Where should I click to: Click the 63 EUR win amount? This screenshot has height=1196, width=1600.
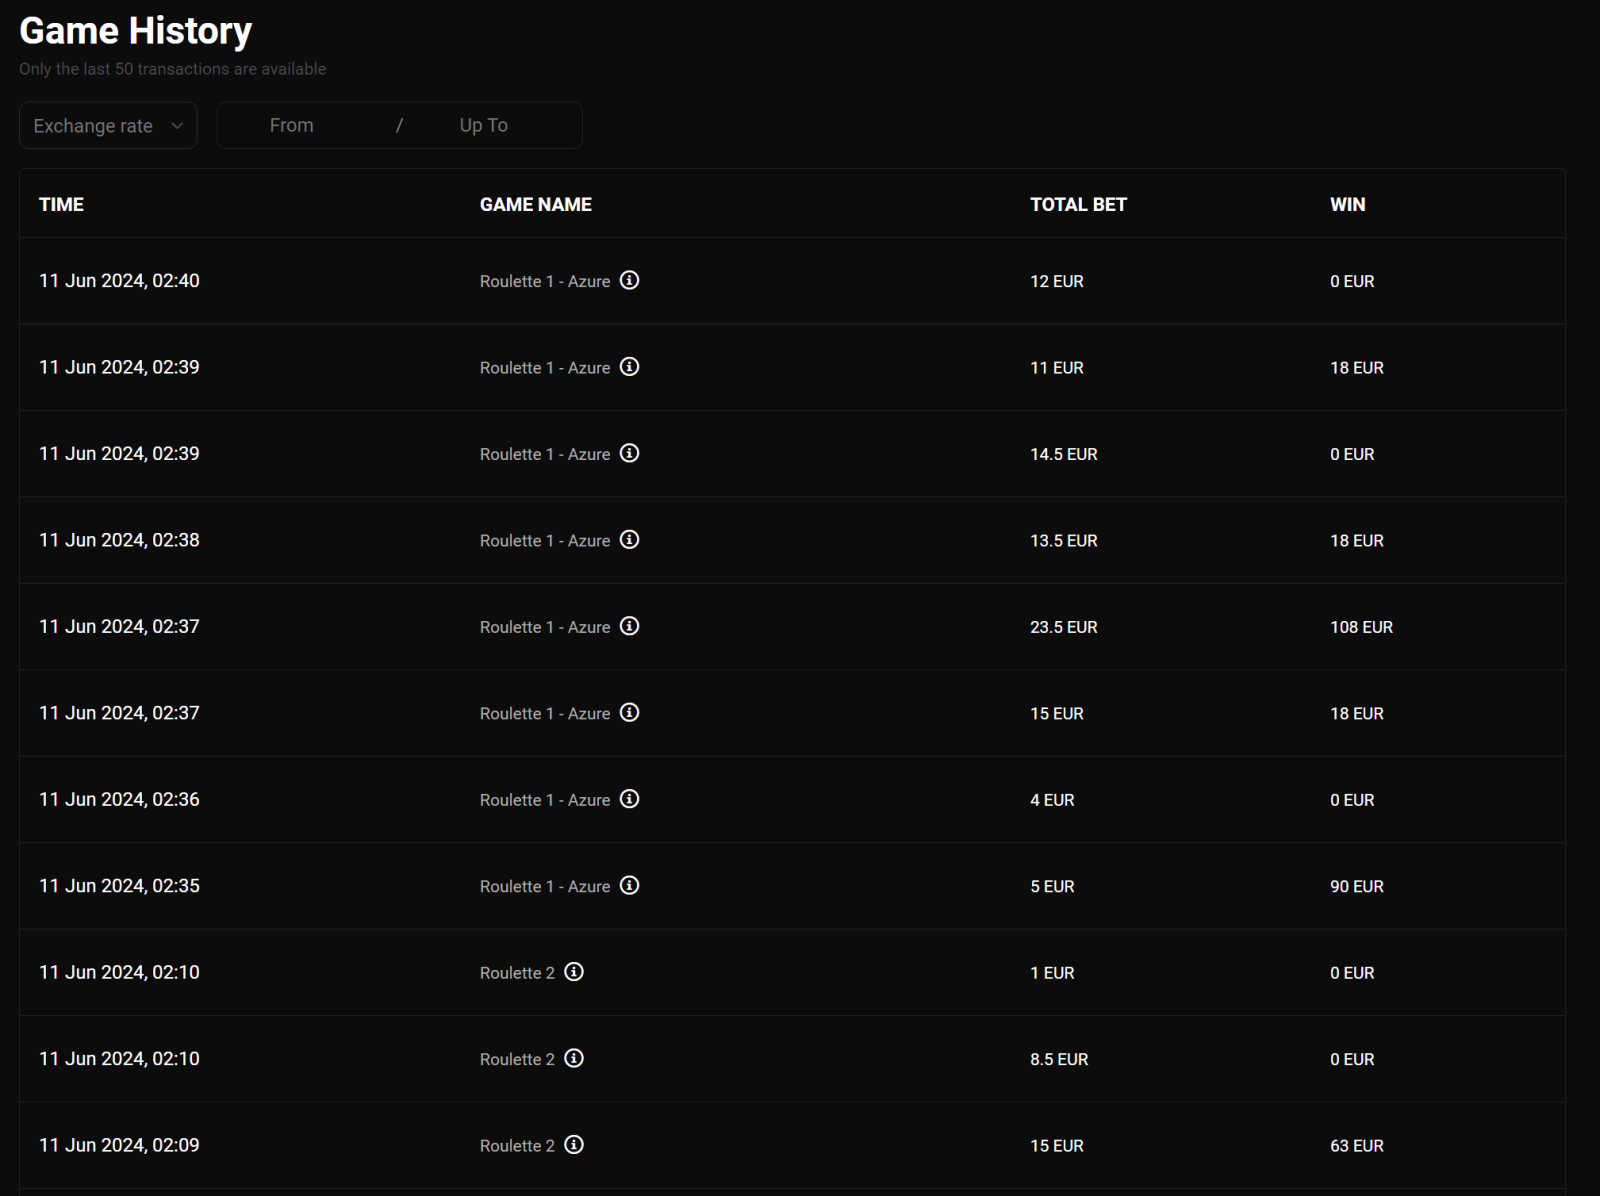[1356, 1146]
